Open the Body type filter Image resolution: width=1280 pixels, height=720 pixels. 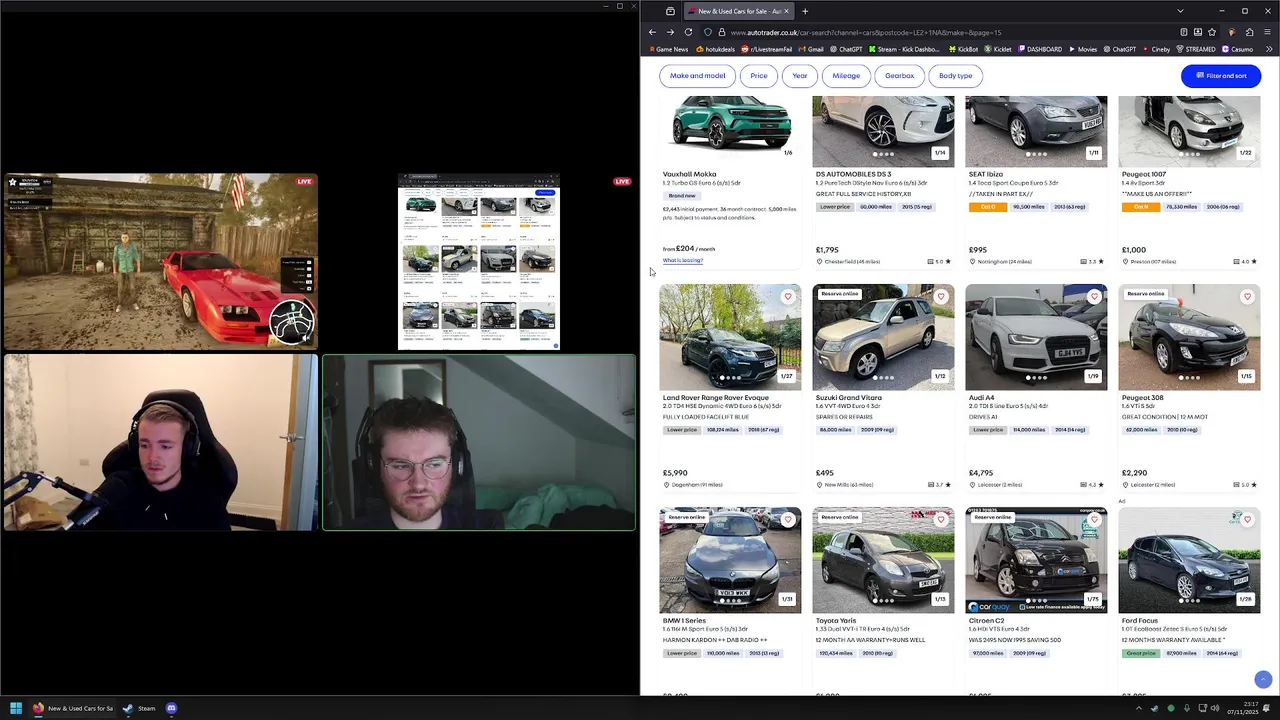(956, 76)
